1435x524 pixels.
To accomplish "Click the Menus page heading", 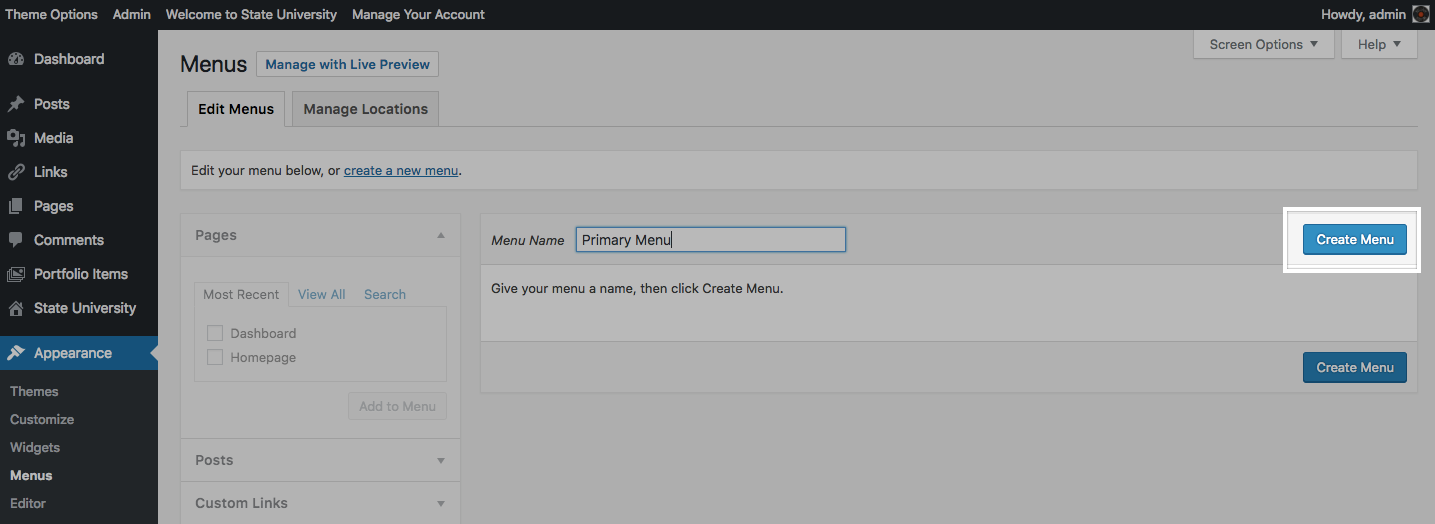I will [213, 64].
